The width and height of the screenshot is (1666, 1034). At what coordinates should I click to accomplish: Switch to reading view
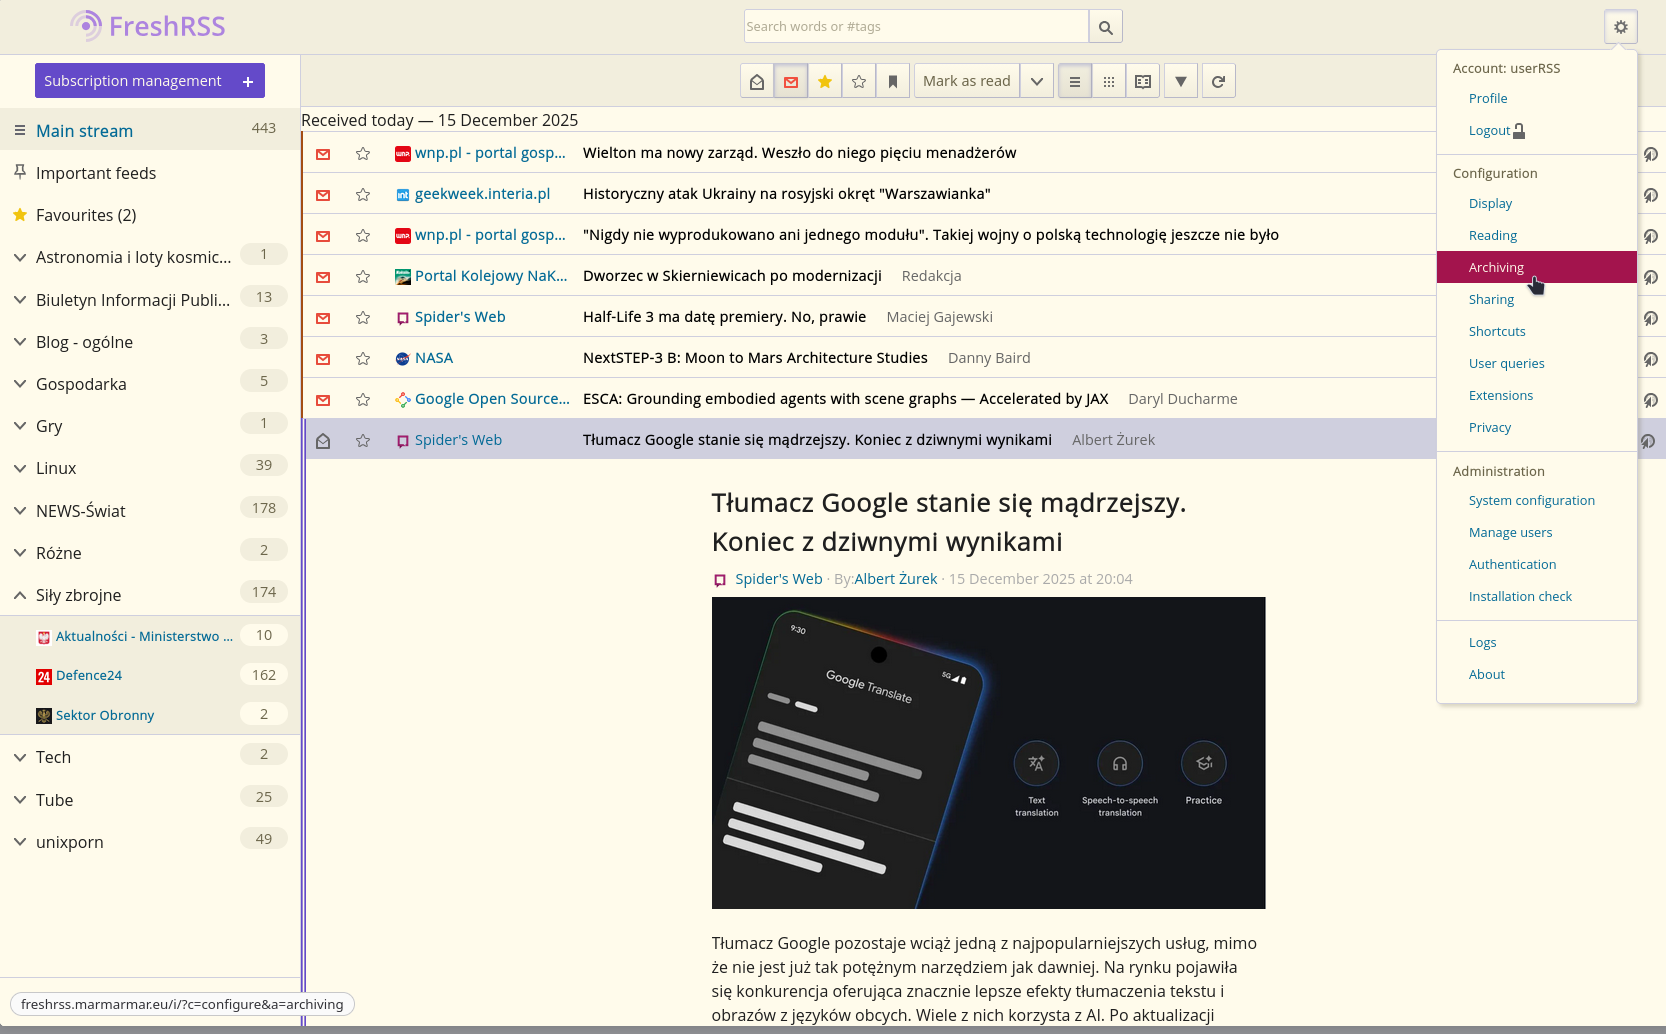(1143, 81)
